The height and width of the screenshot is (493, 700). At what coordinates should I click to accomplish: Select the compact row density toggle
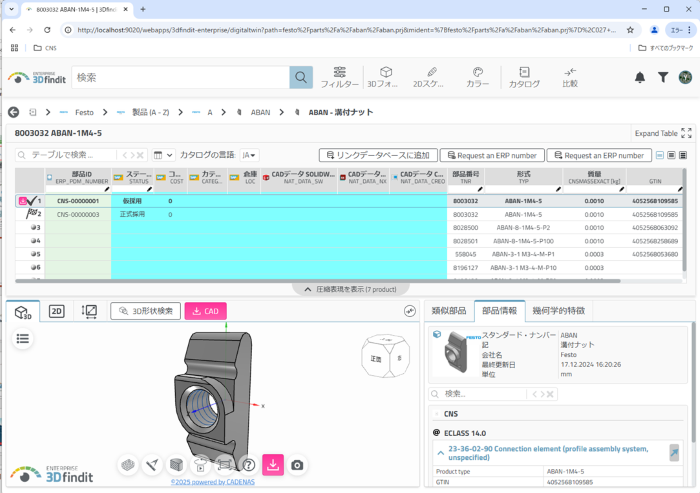[660, 155]
